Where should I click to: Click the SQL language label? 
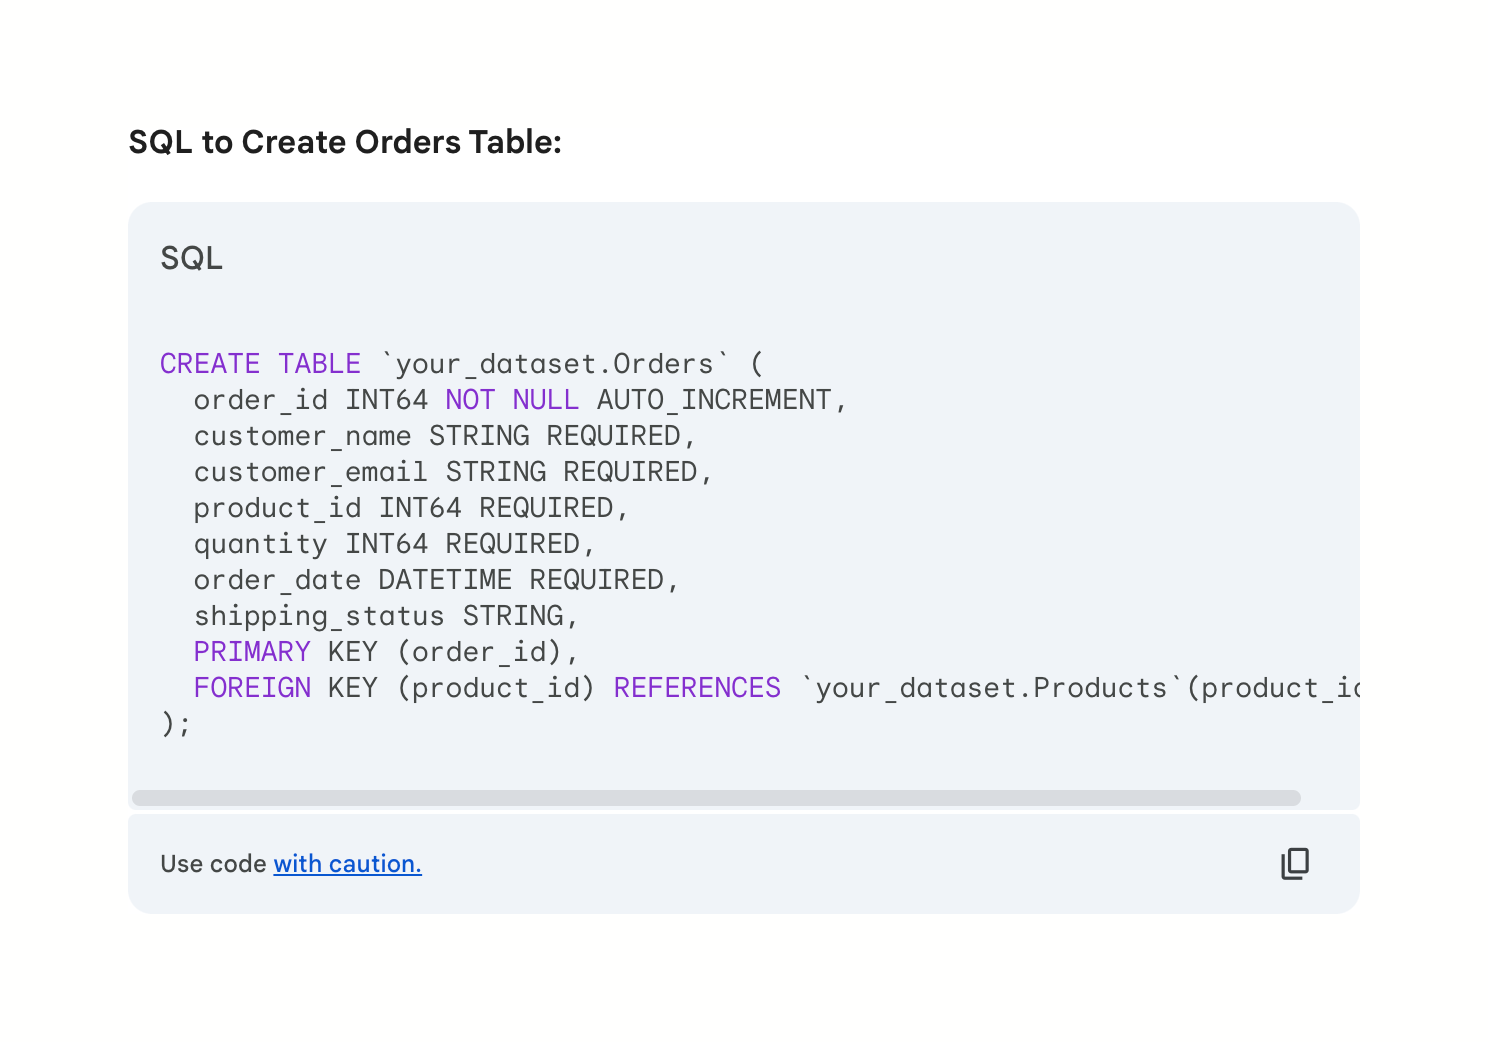click(x=192, y=258)
